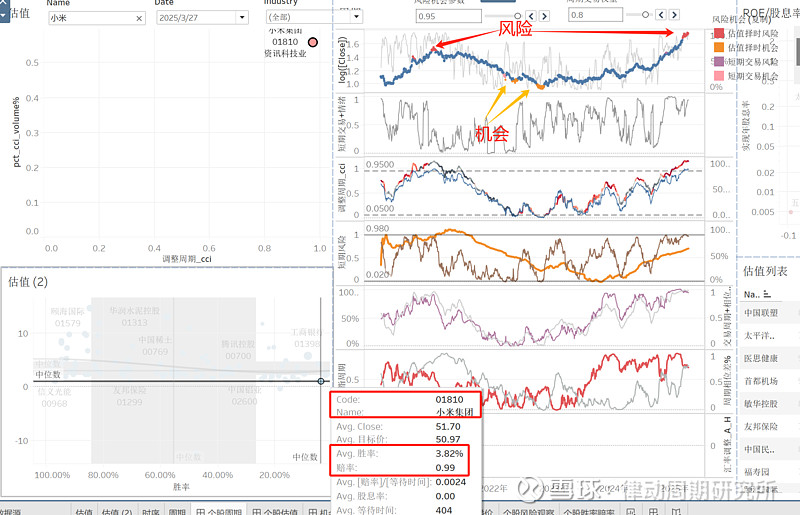Switch to the 个股估值 tab
This screenshot has height=515, width=800.
[x=275, y=511]
